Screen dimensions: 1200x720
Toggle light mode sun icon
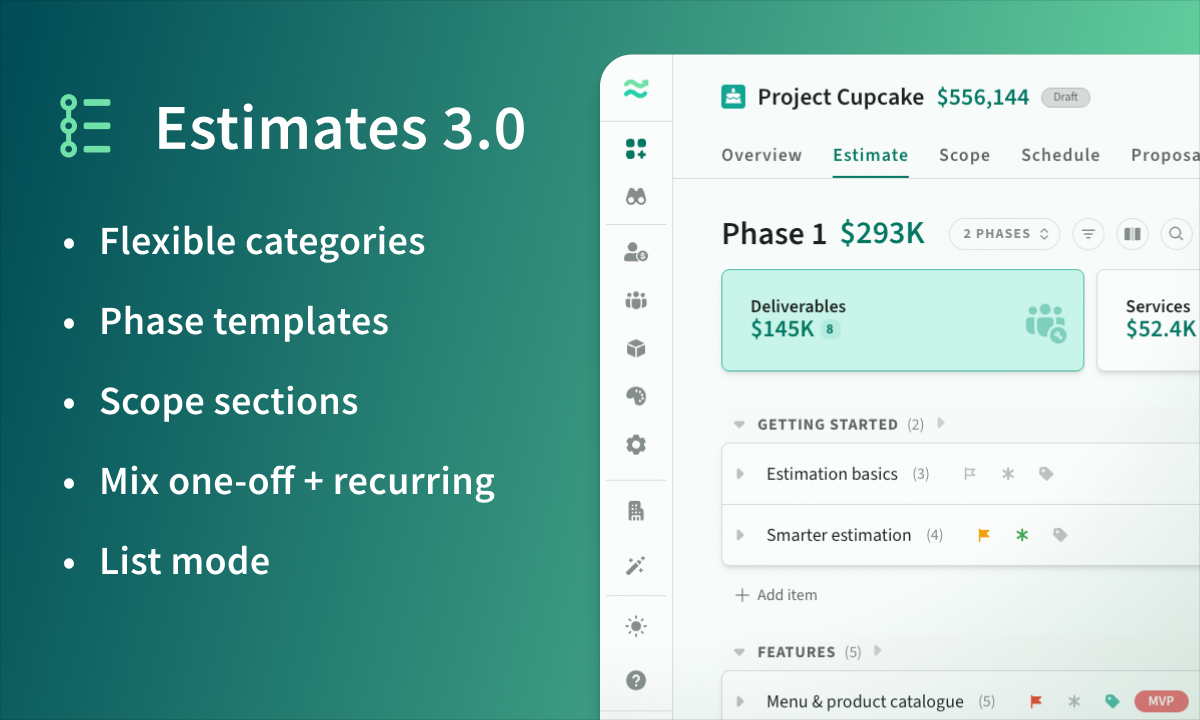636,626
